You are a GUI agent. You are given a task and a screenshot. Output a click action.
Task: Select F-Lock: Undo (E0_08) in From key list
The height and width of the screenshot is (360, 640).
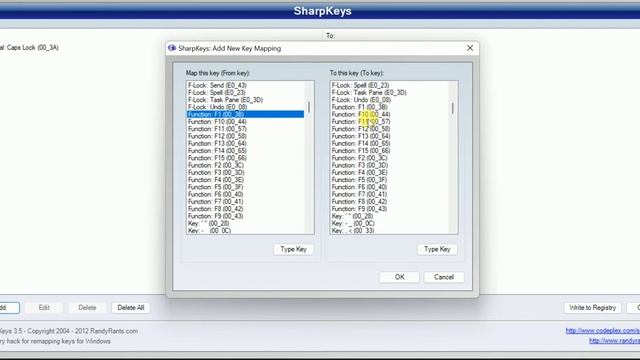(245, 107)
